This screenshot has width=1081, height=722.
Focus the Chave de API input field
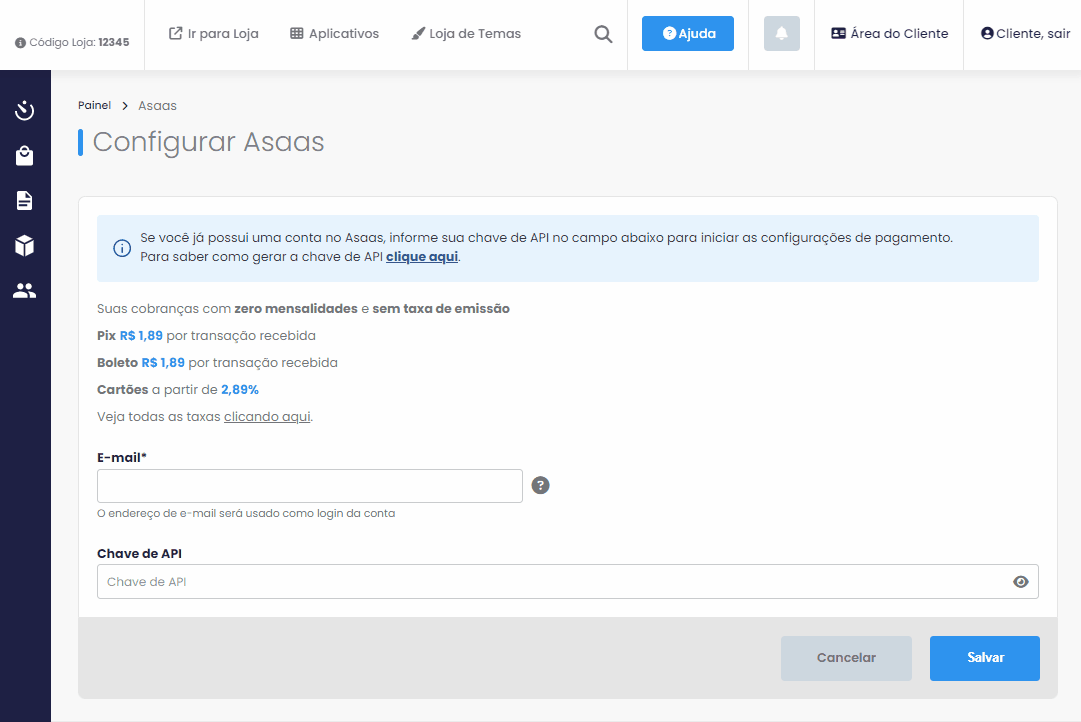click(x=567, y=582)
